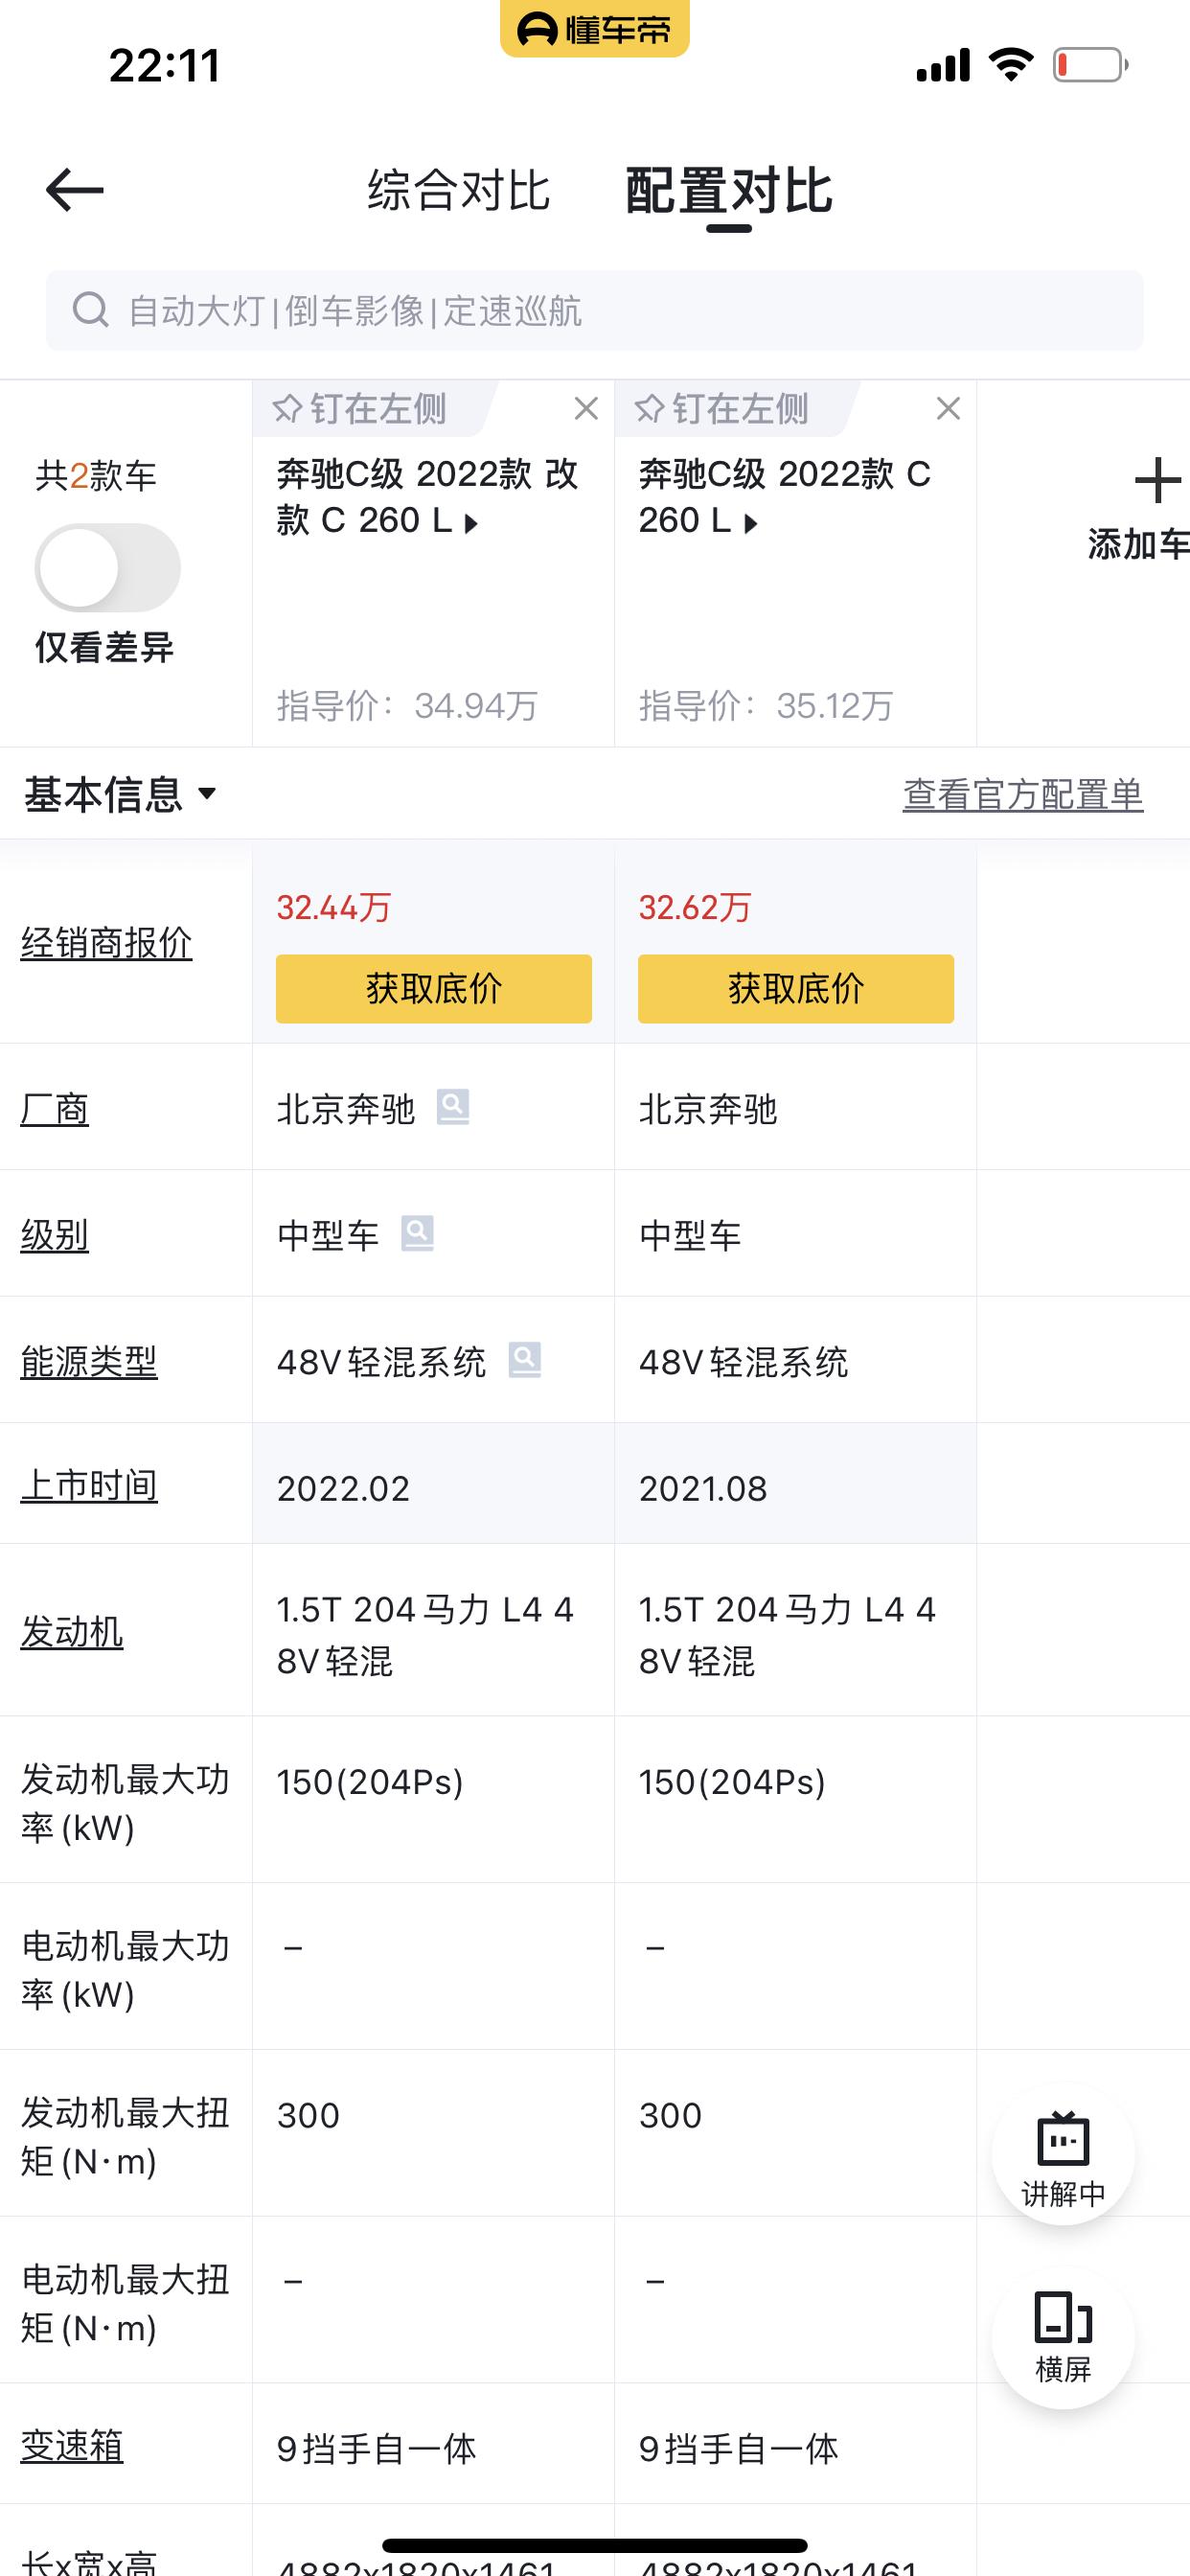Viewport: 1190px width, 2576px height.
Task: Tap the 添加车 label
Action: point(1138,544)
